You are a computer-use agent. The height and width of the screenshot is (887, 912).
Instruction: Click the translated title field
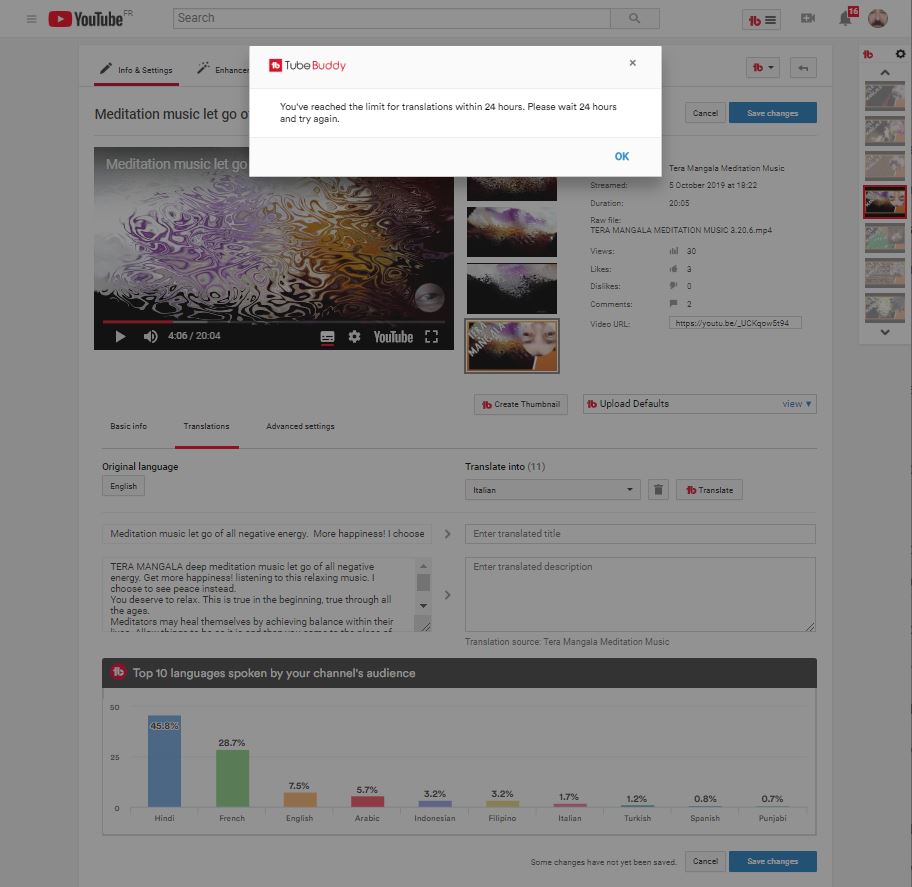pos(640,534)
